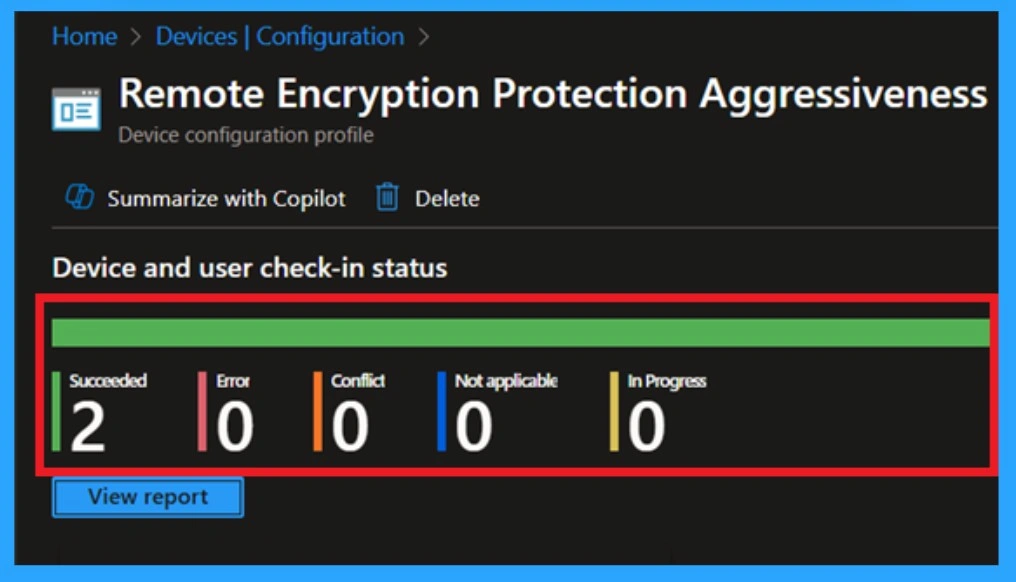
Task: Open Devices | Configuration breadcrumb link
Action: point(279,36)
